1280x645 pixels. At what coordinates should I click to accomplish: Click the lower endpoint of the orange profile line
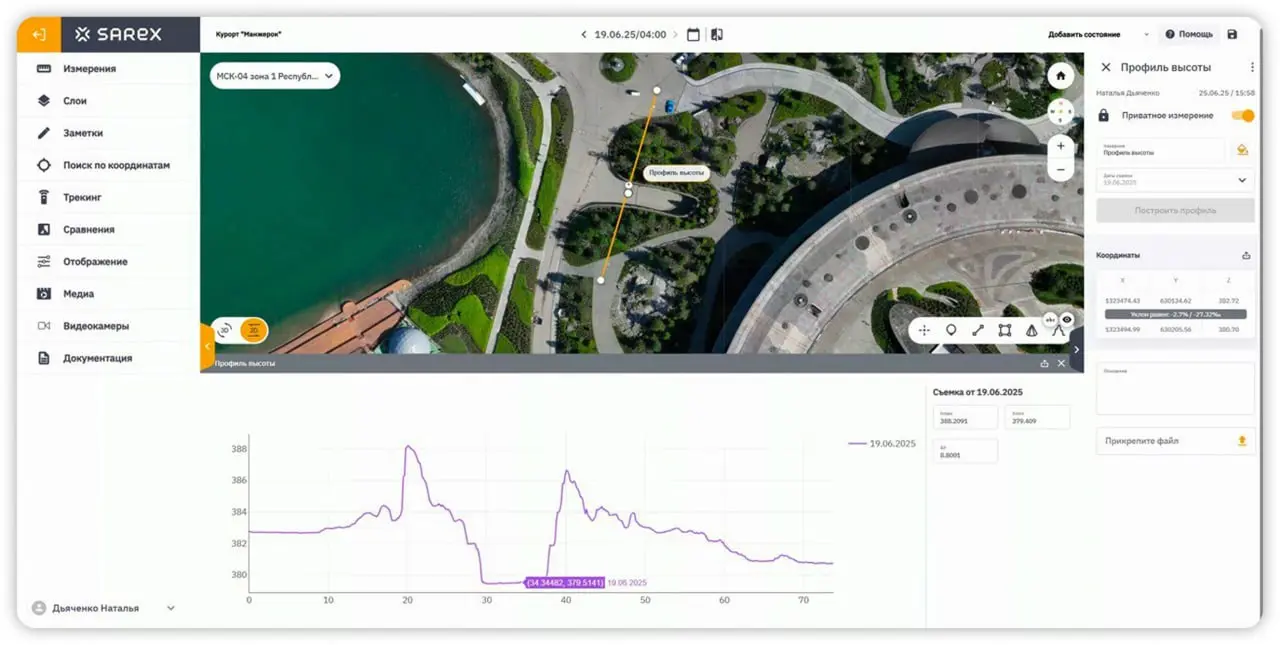[601, 280]
